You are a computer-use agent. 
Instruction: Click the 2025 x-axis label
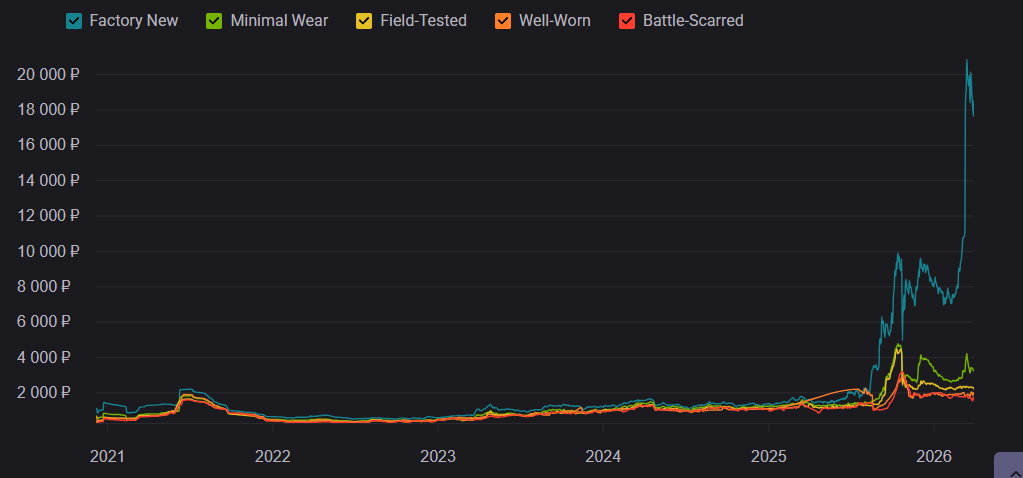[768, 456]
